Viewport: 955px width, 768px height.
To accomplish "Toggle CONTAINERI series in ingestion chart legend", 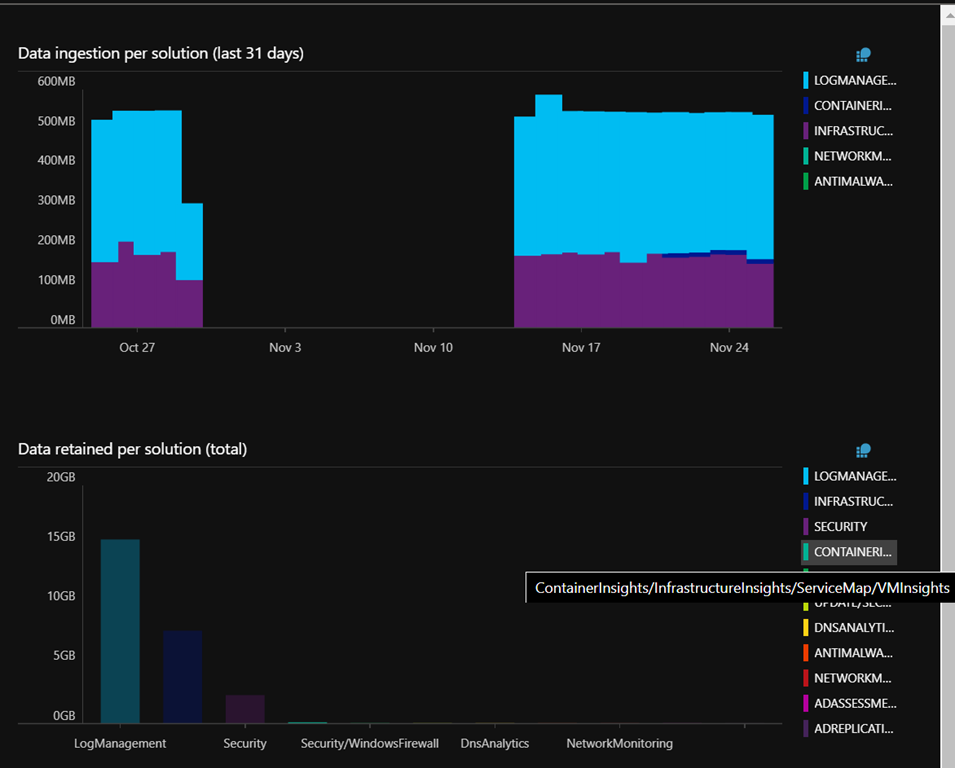I will 852,105.
